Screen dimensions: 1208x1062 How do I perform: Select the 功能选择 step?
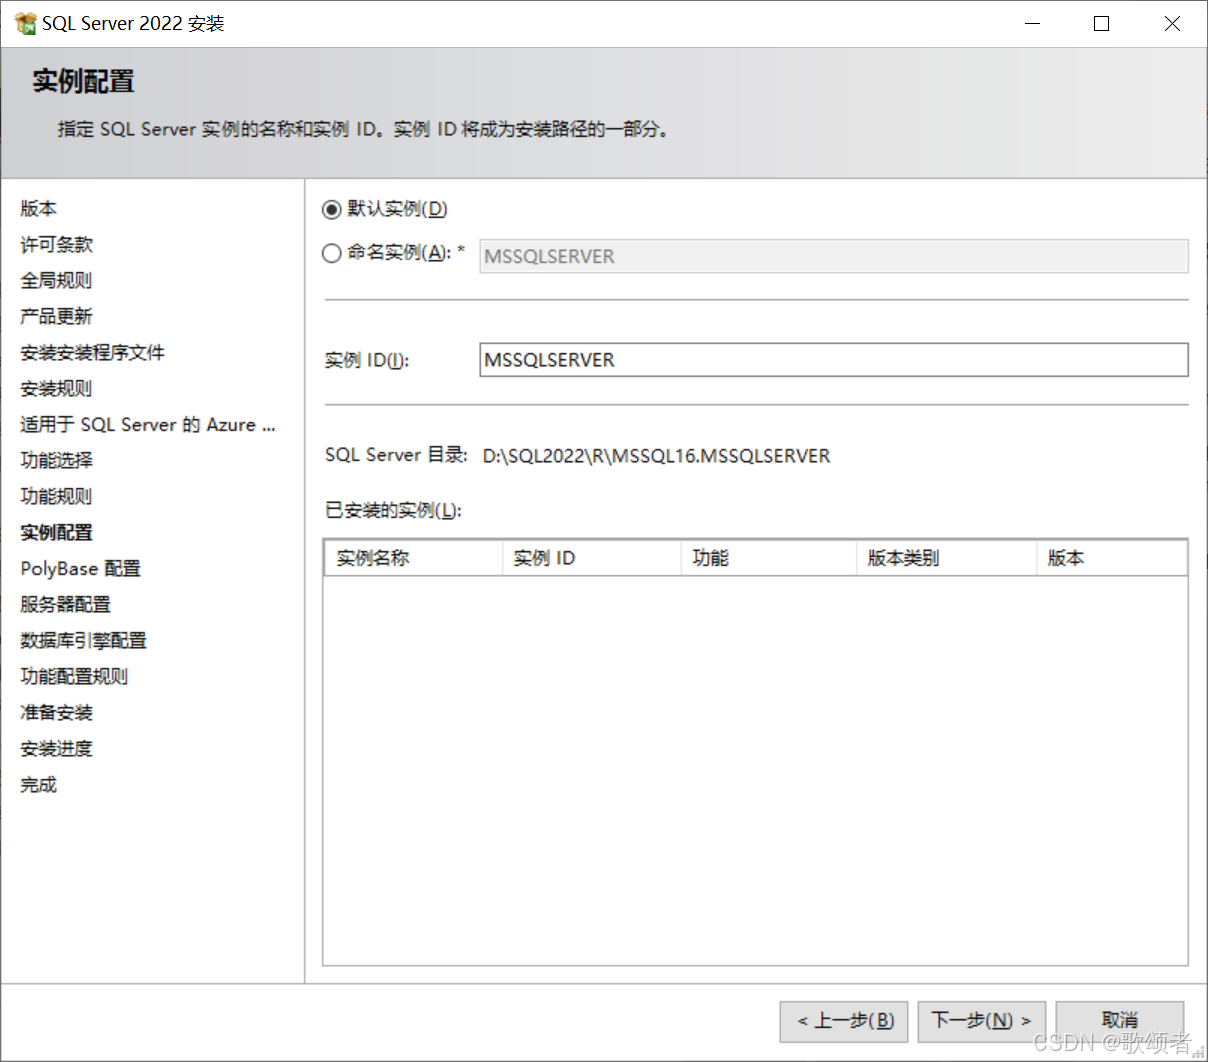point(57,461)
